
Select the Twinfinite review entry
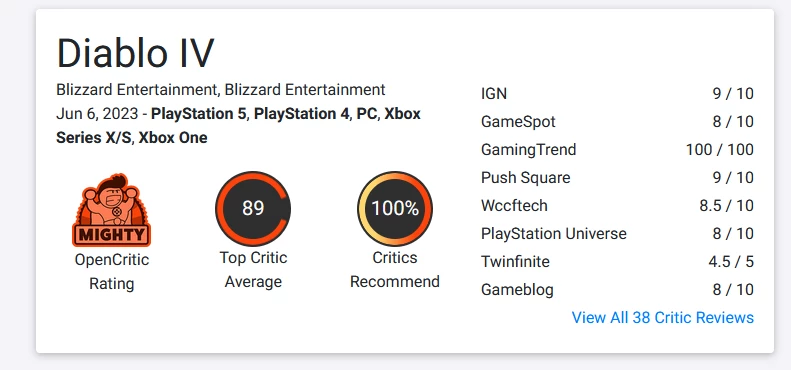coord(617,262)
